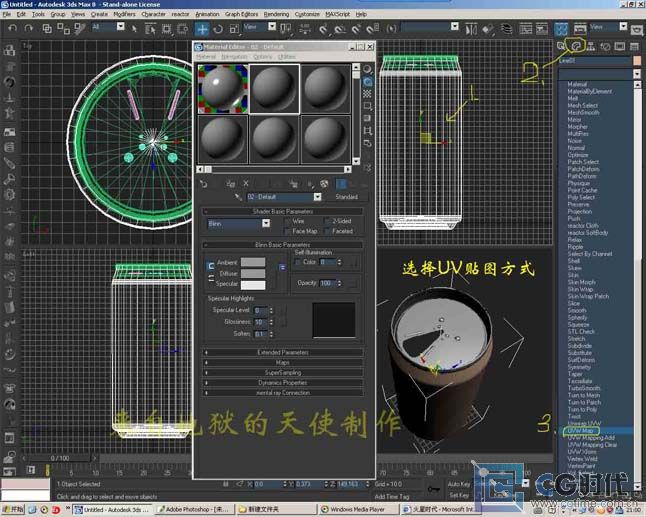Click Reset Map/Mtl X icon
The width and height of the screenshot is (646, 517).
246,183
